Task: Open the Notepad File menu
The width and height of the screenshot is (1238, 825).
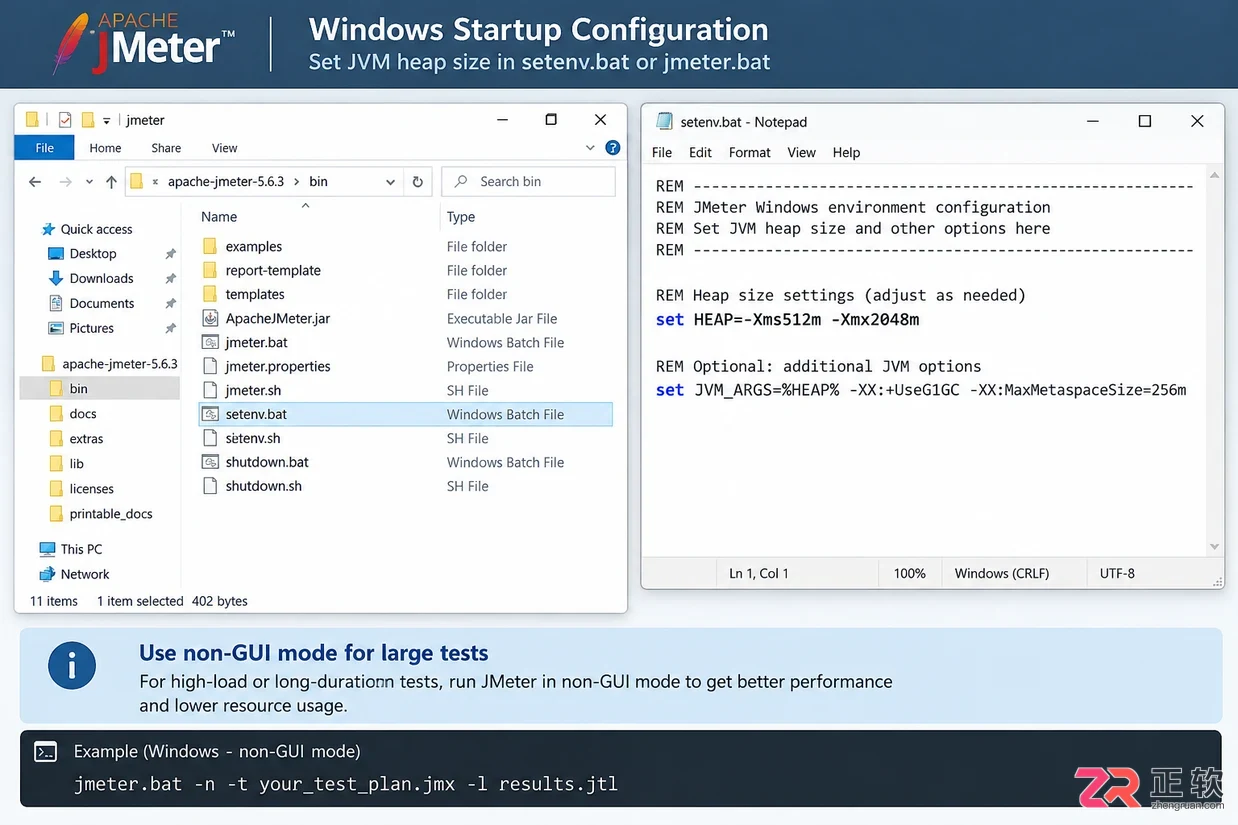Action: pos(662,153)
